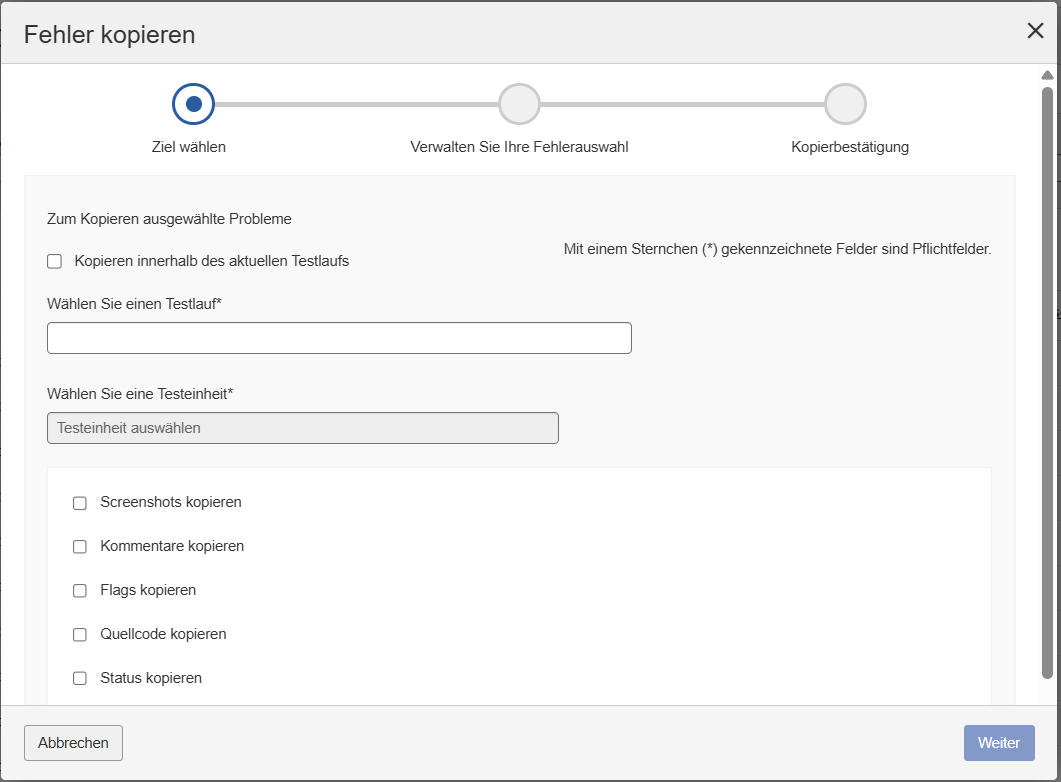This screenshot has width=1061, height=782.
Task: Click the scrollbar up arrow
Action: [x=1048, y=74]
